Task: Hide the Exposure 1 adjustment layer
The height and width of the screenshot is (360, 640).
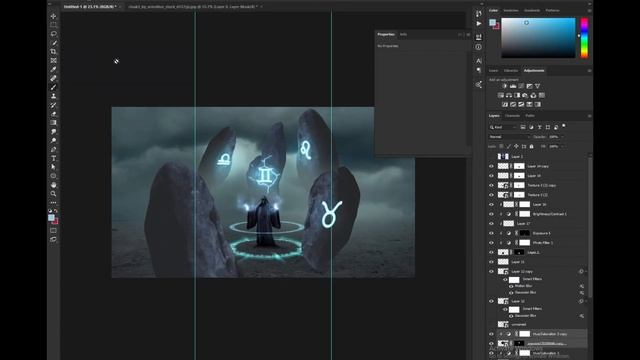Action: pyautogui.click(x=491, y=233)
